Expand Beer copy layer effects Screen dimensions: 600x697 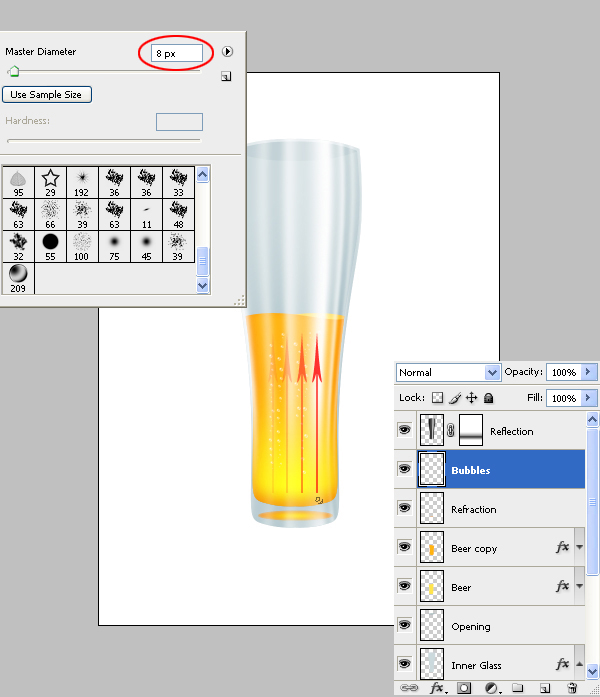pyautogui.click(x=579, y=548)
